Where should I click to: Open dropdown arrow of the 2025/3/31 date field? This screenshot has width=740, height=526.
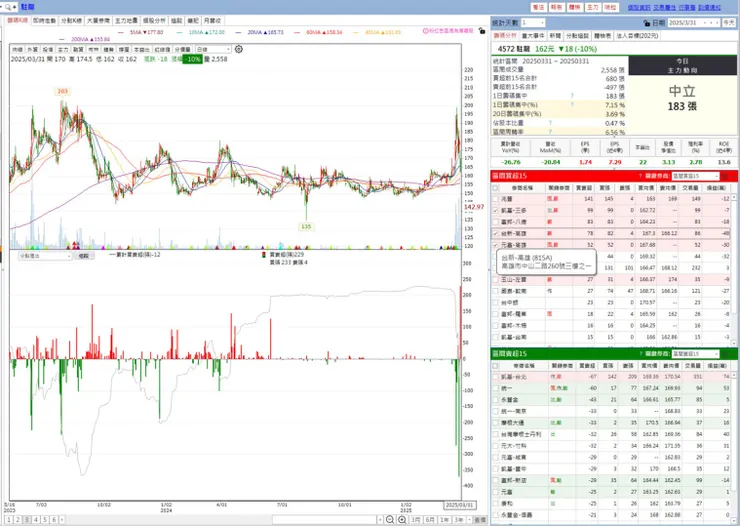click(706, 23)
